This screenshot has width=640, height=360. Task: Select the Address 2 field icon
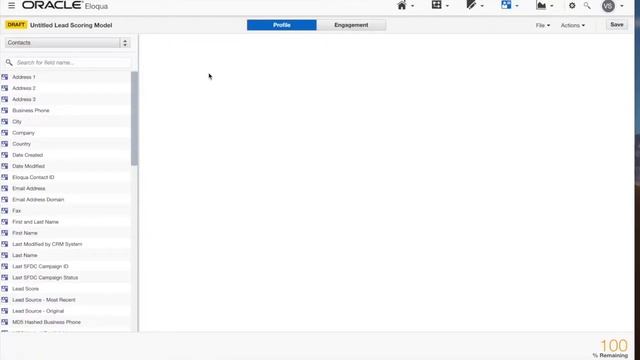[x=5, y=88]
